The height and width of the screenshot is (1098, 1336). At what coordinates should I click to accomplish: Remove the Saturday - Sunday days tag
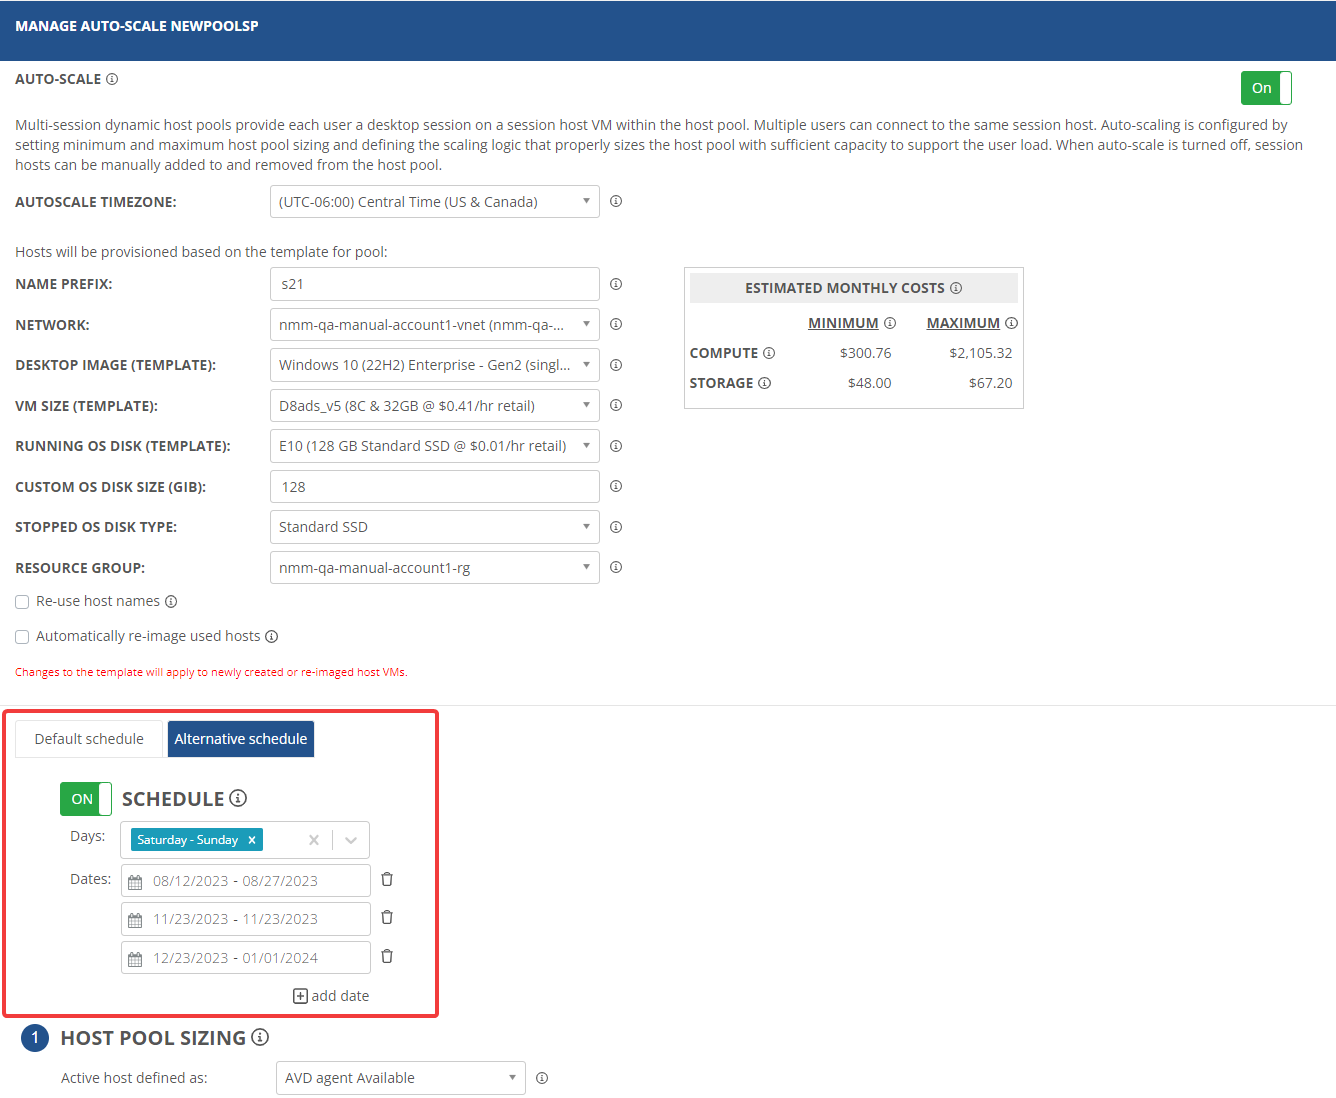pos(252,840)
